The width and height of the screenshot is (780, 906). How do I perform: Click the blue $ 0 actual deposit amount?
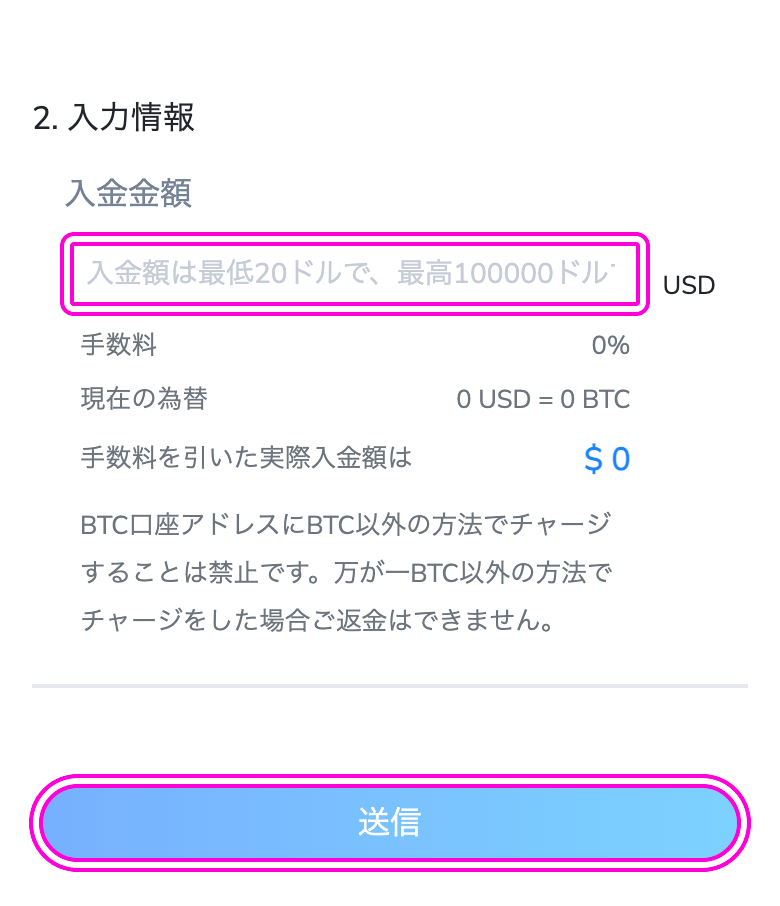[607, 459]
